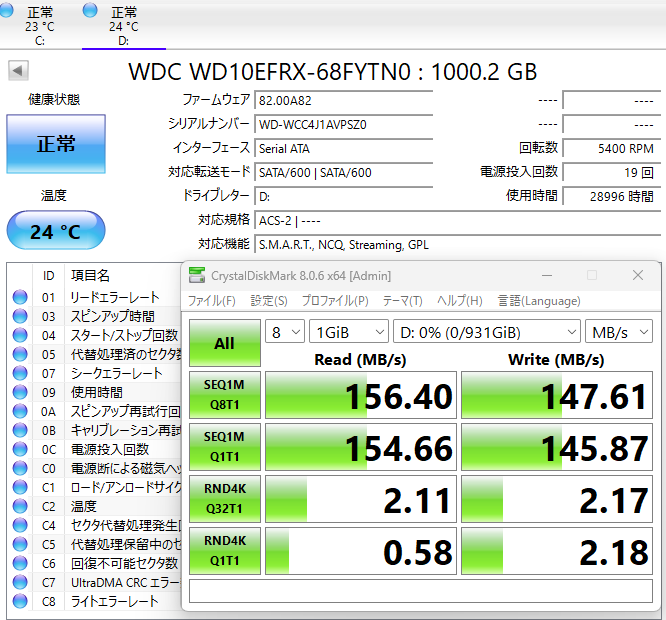Click status orb for attribute C5
This screenshot has width=666, height=620.
click(x=20, y=544)
